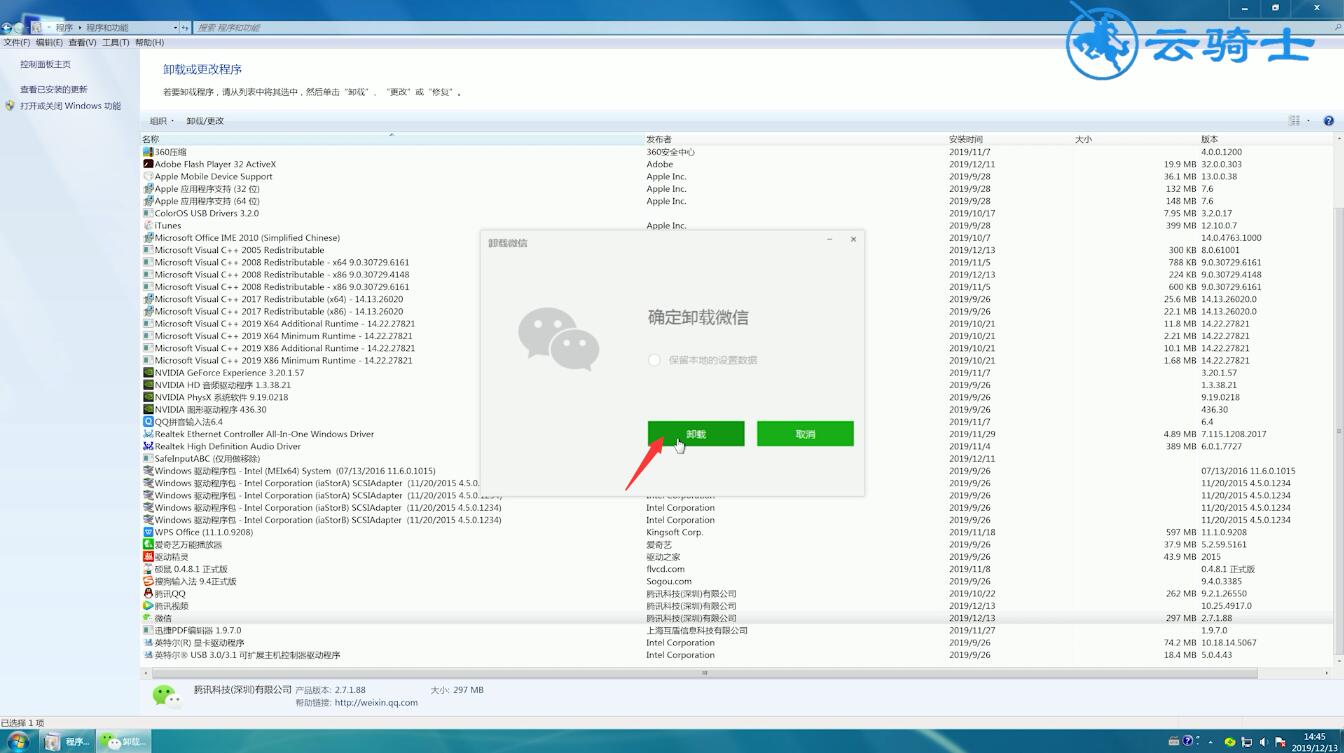Open http://weixin.qq.com help link
Screen dimensions: 1344x753
click(376, 703)
